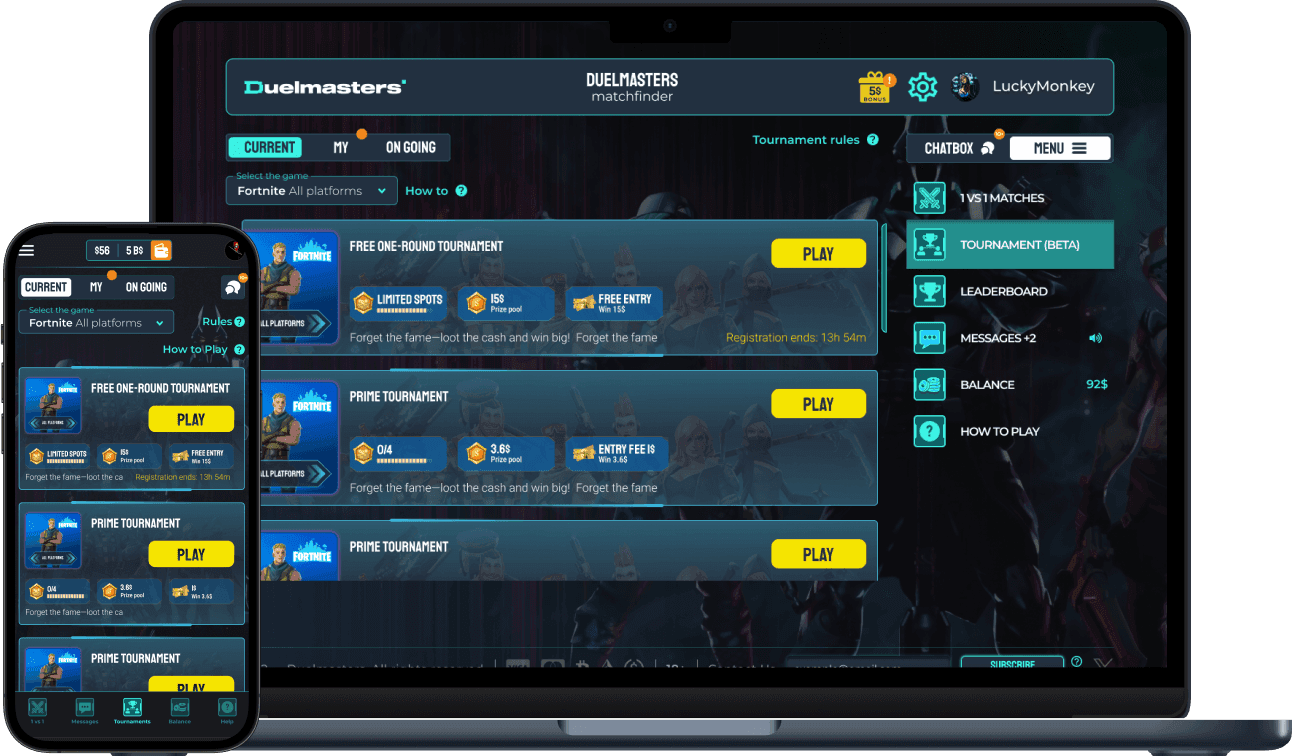The width and height of the screenshot is (1292, 756).
Task: Mute message sounds via speaker icon
Action: pyautogui.click(x=1095, y=338)
